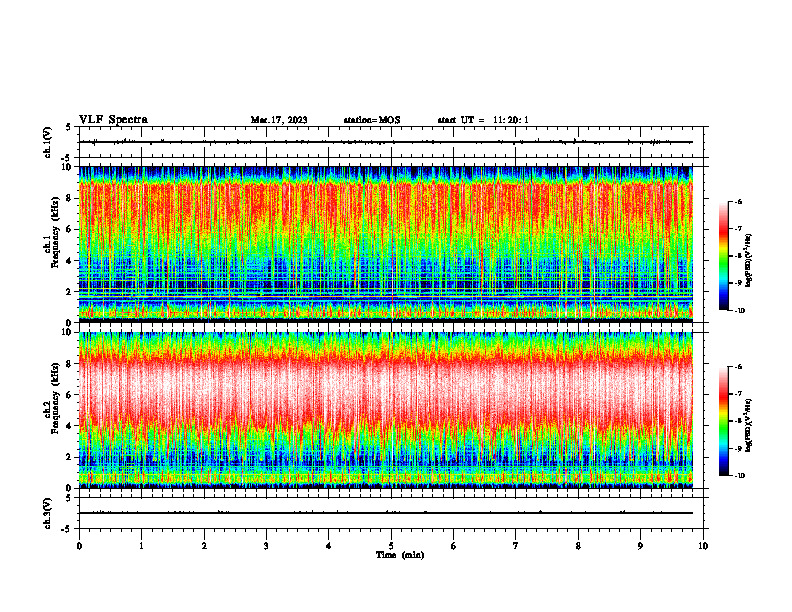The height and width of the screenshot is (612, 792).
Task: Select the ch.1 colorbar log(PSD) label
Action: pos(749,261)
